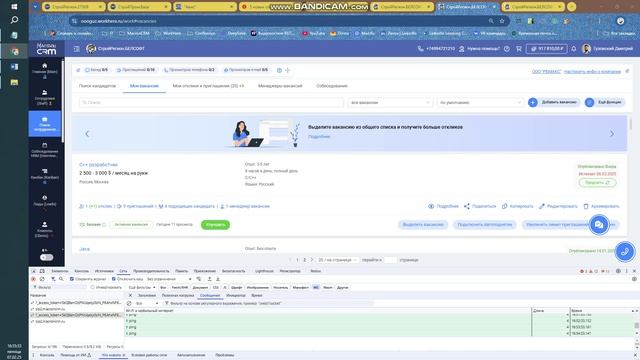Open notifications bell in header
The height and width of the screenshot is (360, 640).
[573, 49]
